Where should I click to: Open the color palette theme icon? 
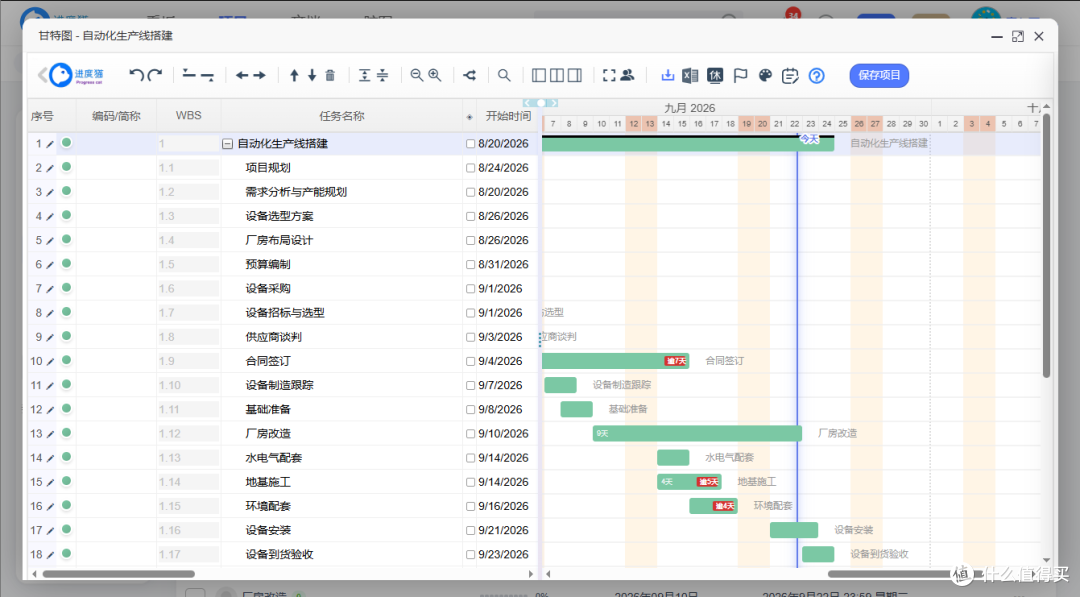(765, 75)
